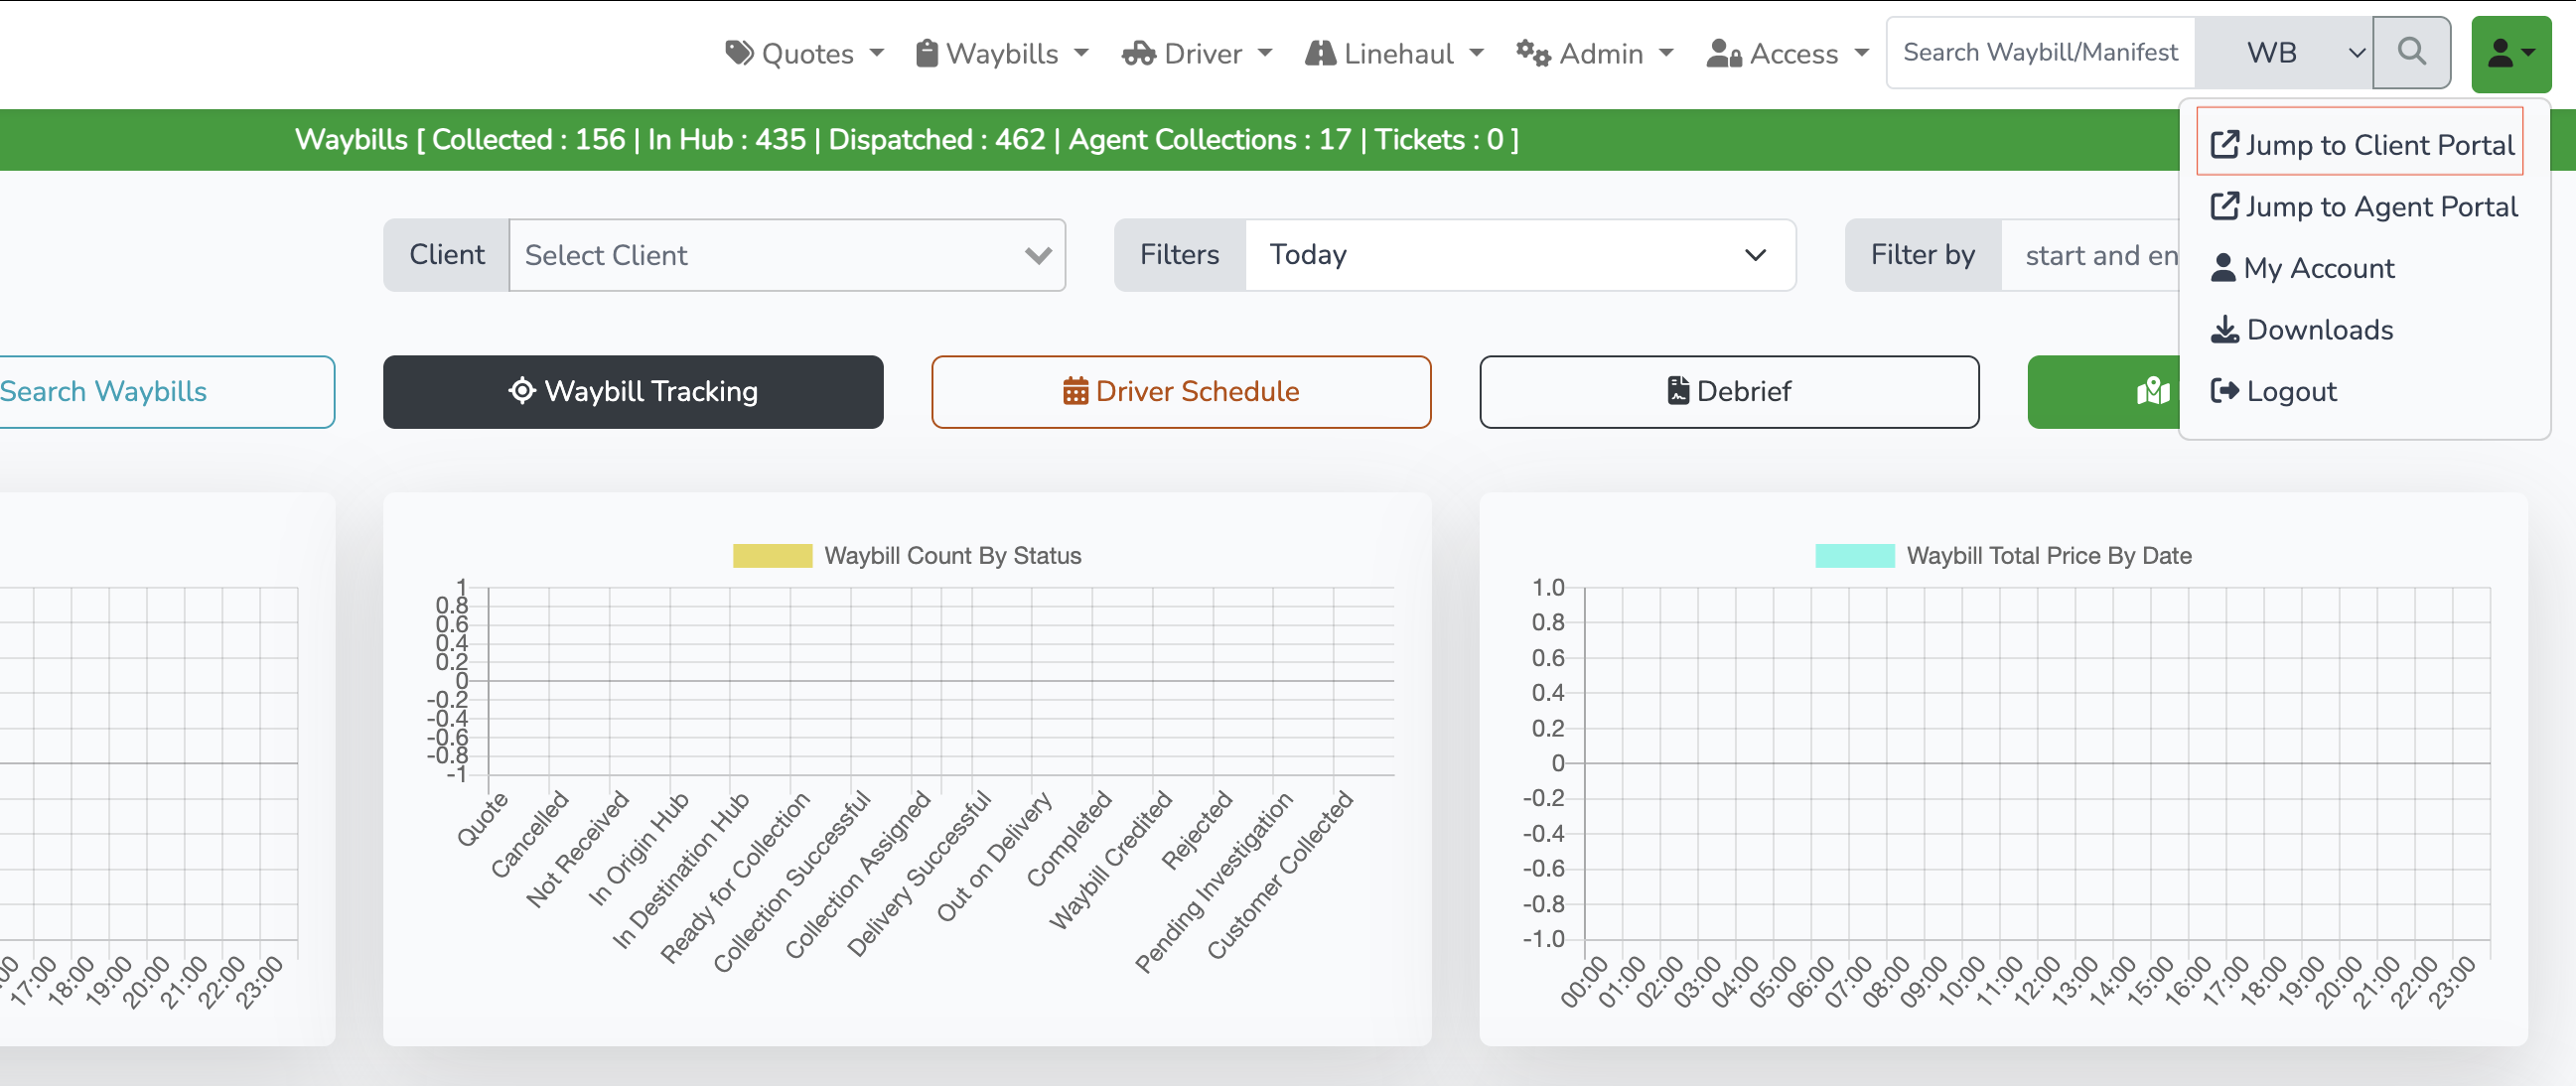Open the Select Client dropdown
This screenshot has height=1086, width=2576.
(786, 255)
